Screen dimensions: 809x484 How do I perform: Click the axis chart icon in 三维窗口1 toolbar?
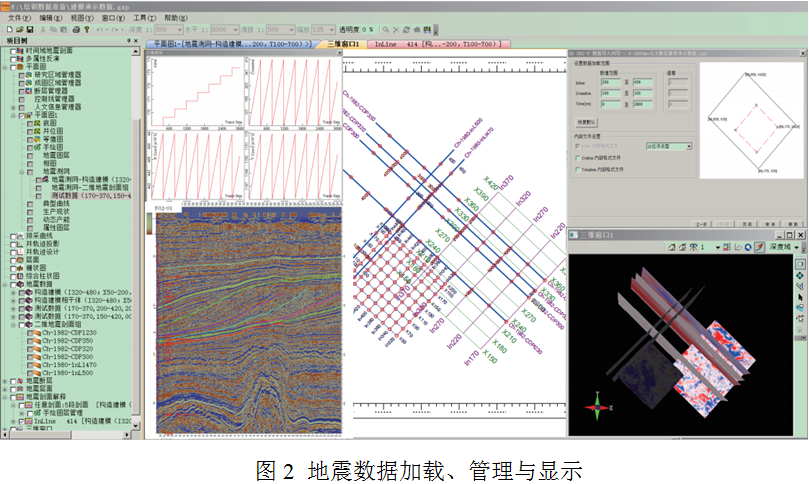pyautogui.click(x=738, y=247)
